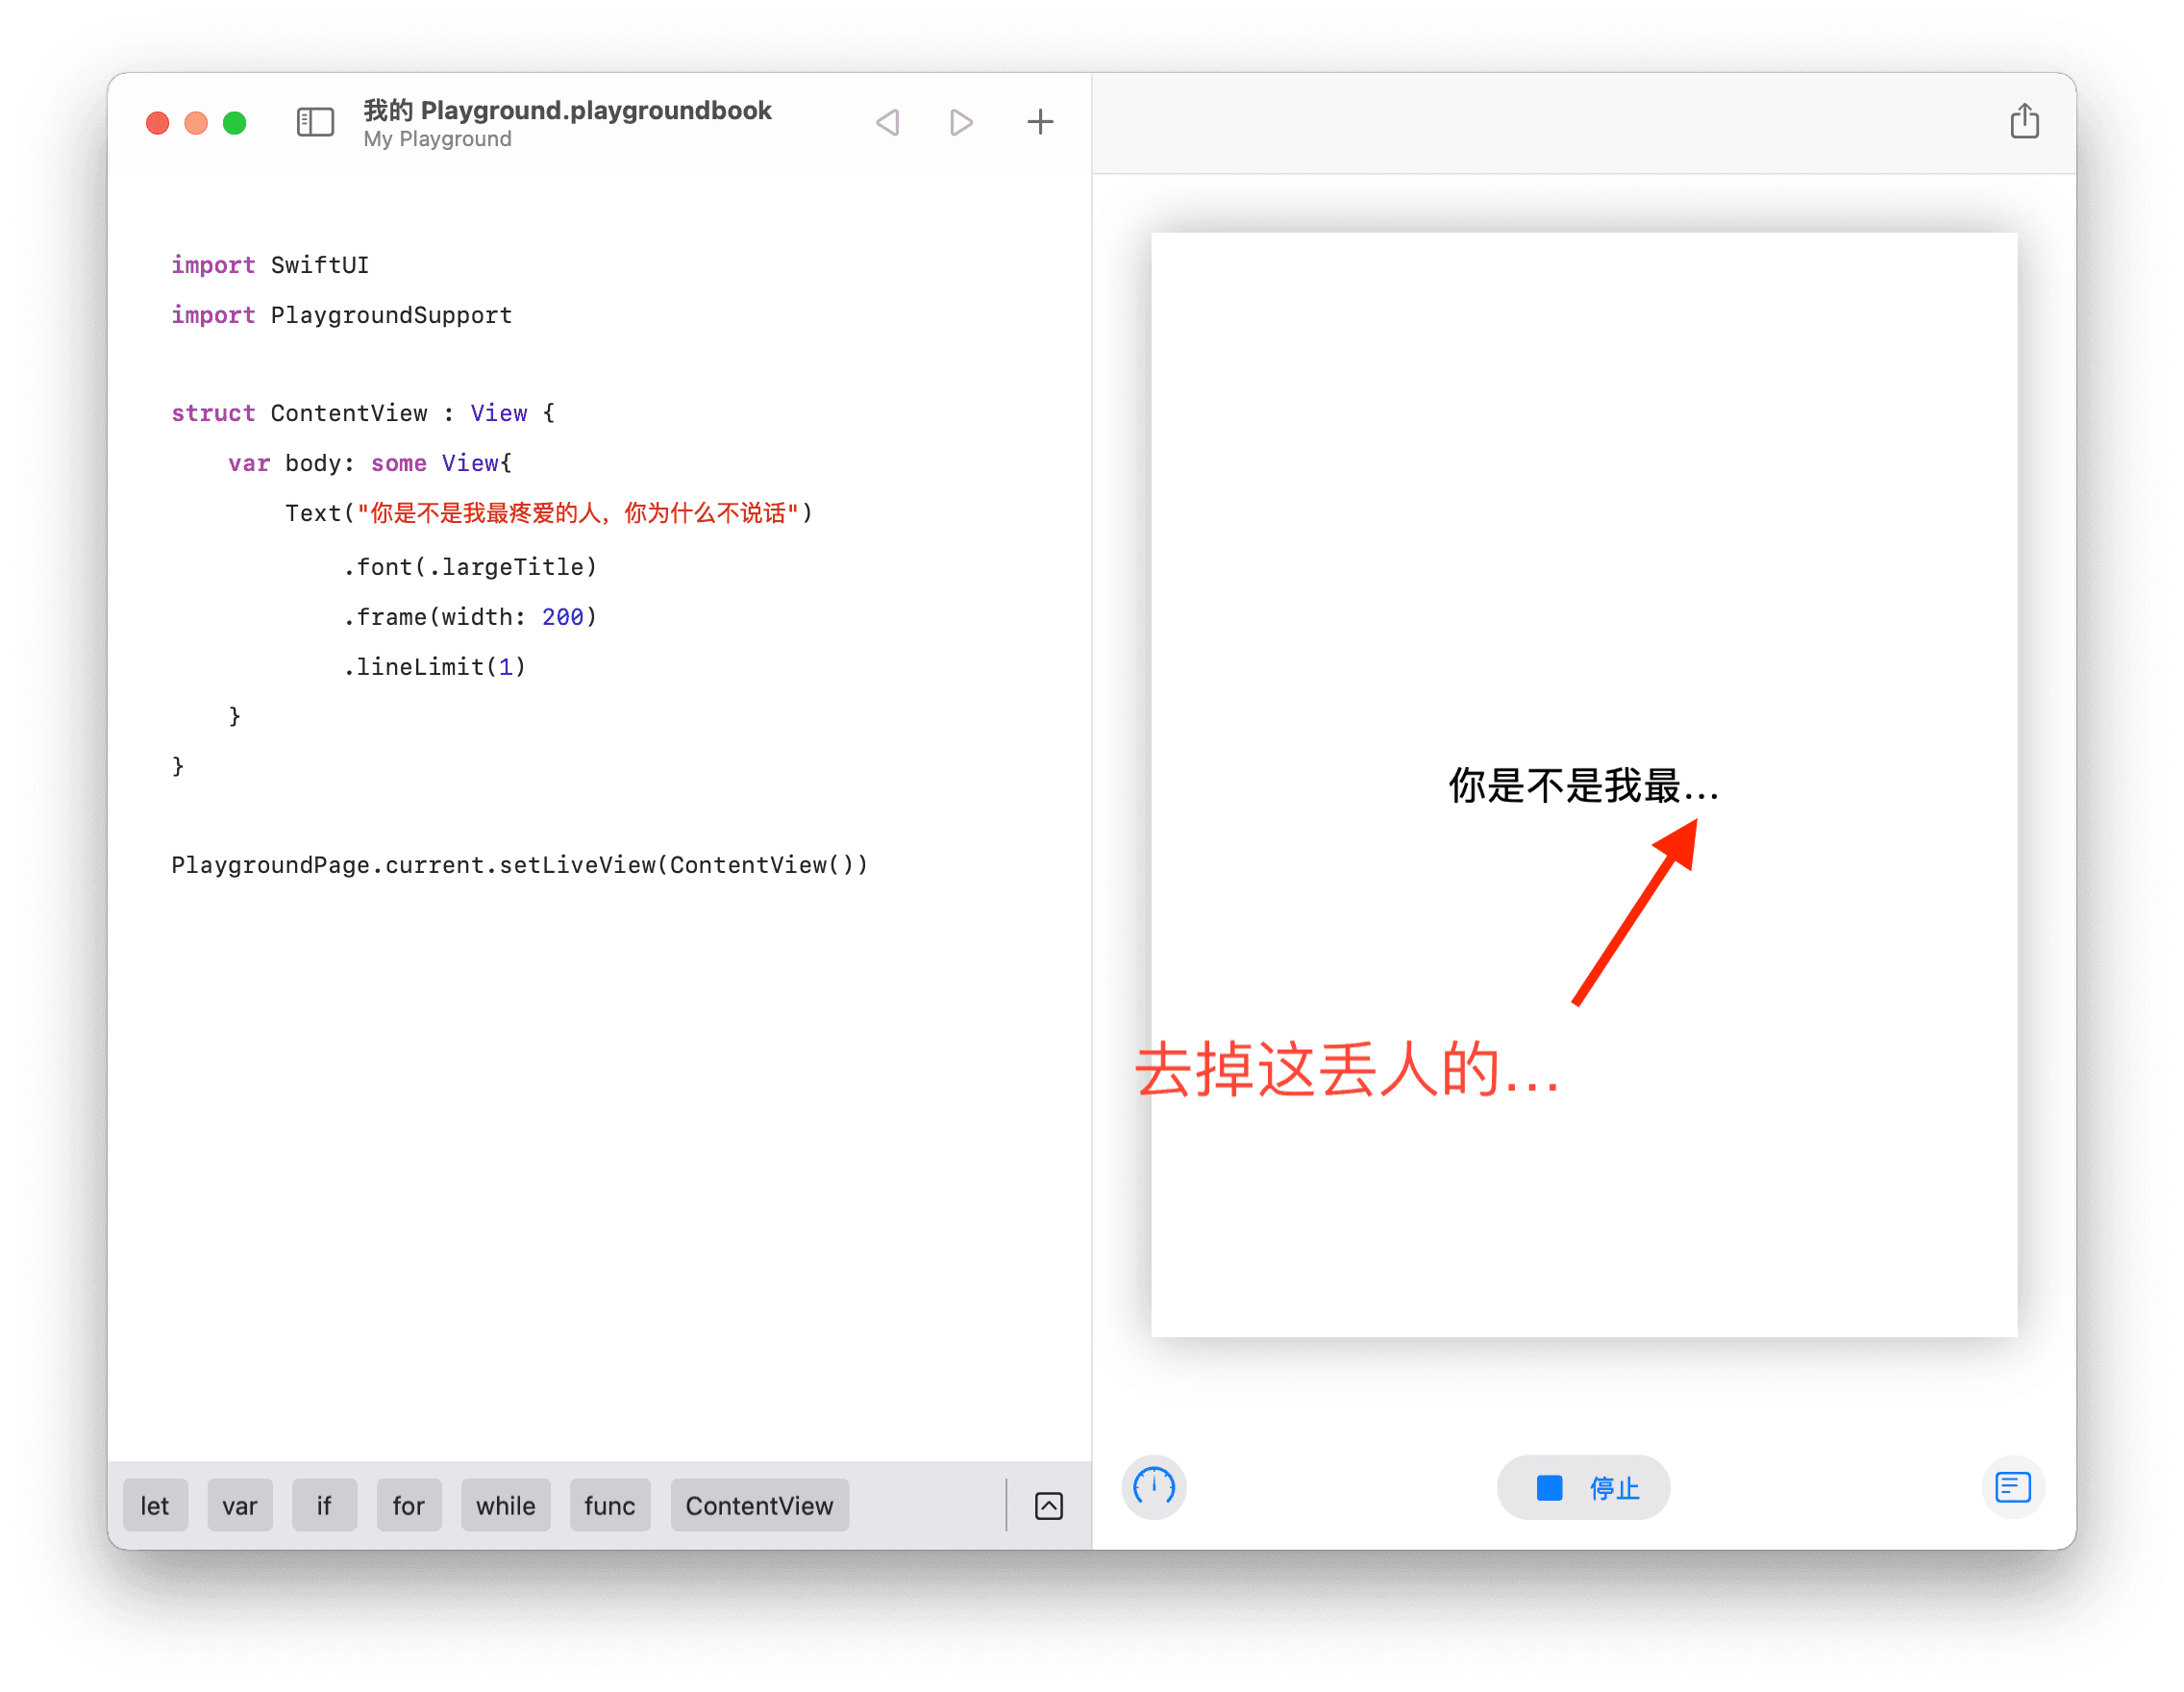Add a new playground page with plus
Viewport: 2184px width, 1692px height.
pyautogui.click(x=1040, y=122)
